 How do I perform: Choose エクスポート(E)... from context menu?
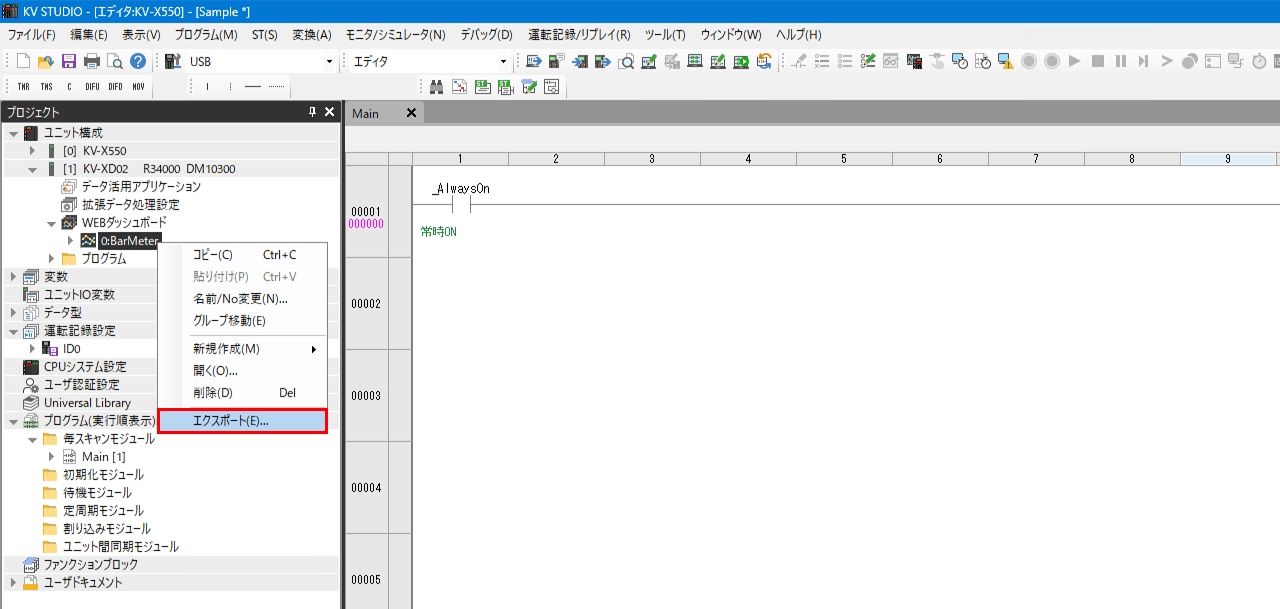[x=243, y=421]
